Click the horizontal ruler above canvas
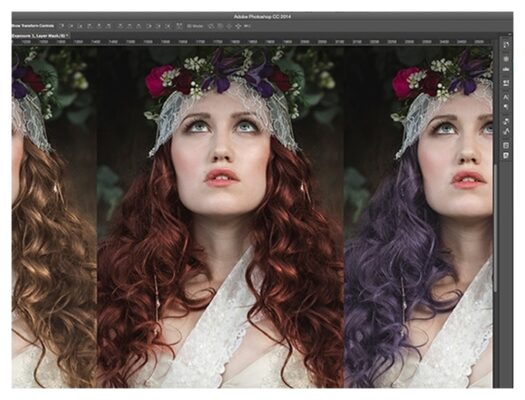The width and height of the screenshot is (525, 400). 252,42
